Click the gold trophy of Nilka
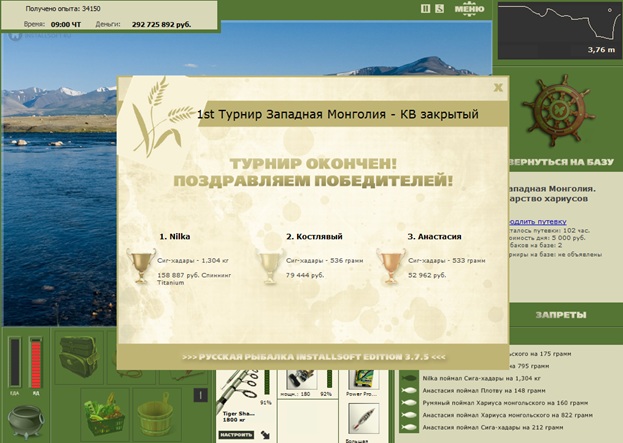Image resolution: width=623 pixels, height=443 pixels. pyautogui.click(x=141, y=265)
